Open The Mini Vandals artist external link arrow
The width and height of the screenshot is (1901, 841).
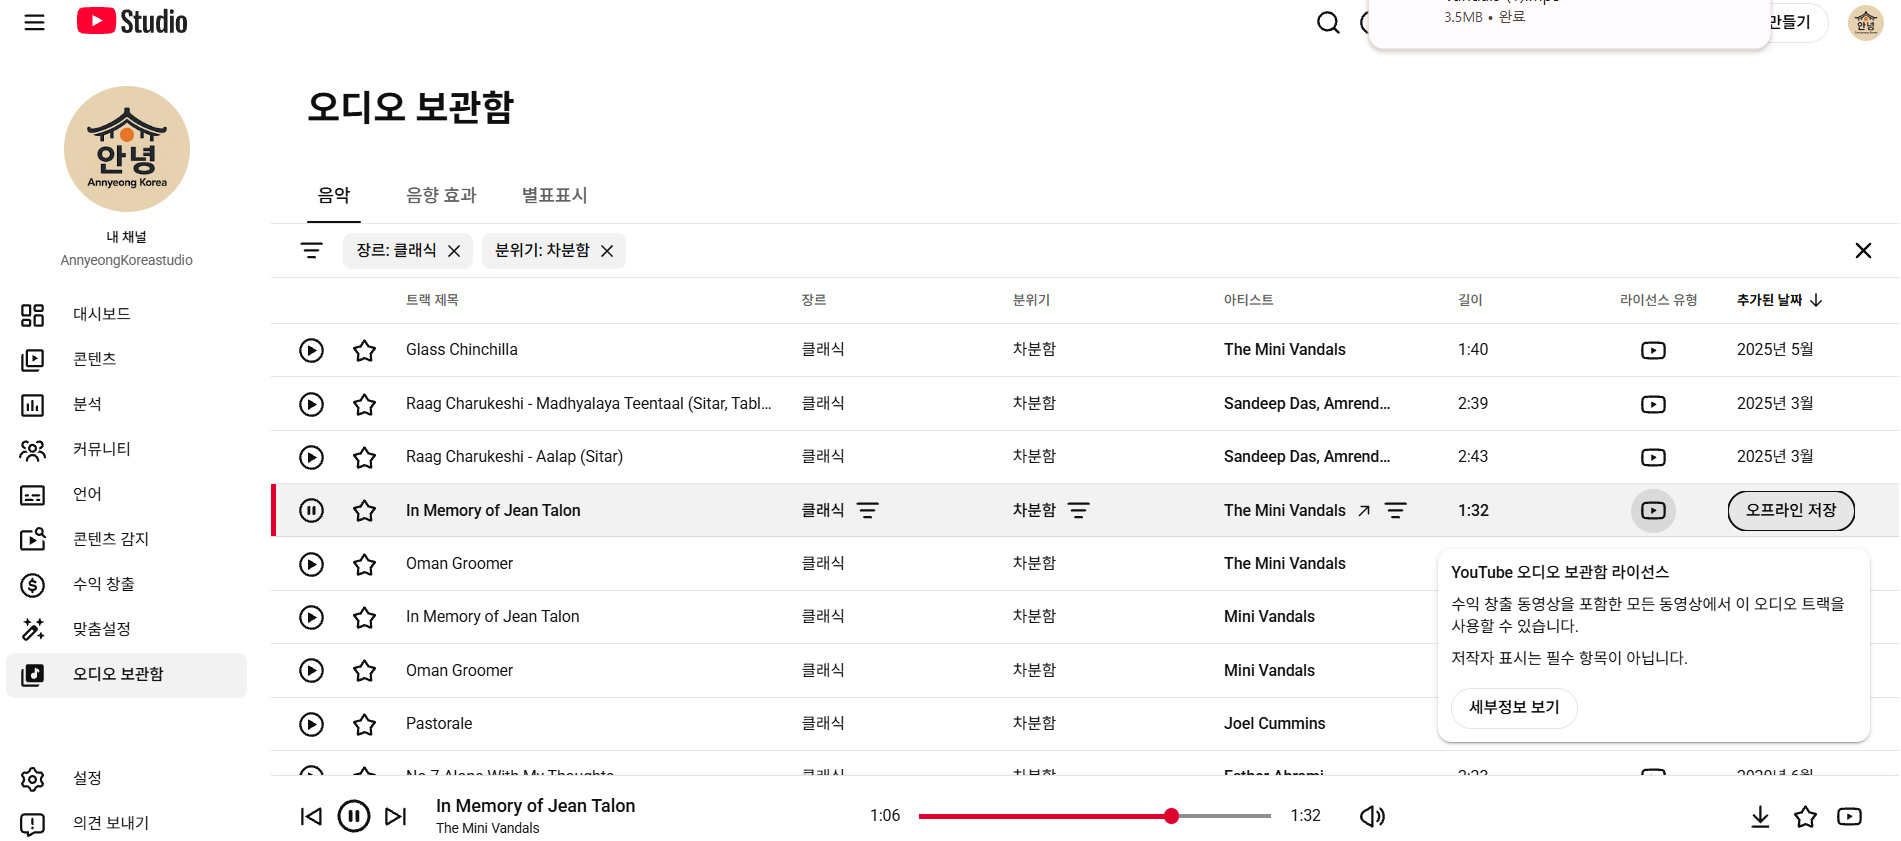pos(1364,510)
